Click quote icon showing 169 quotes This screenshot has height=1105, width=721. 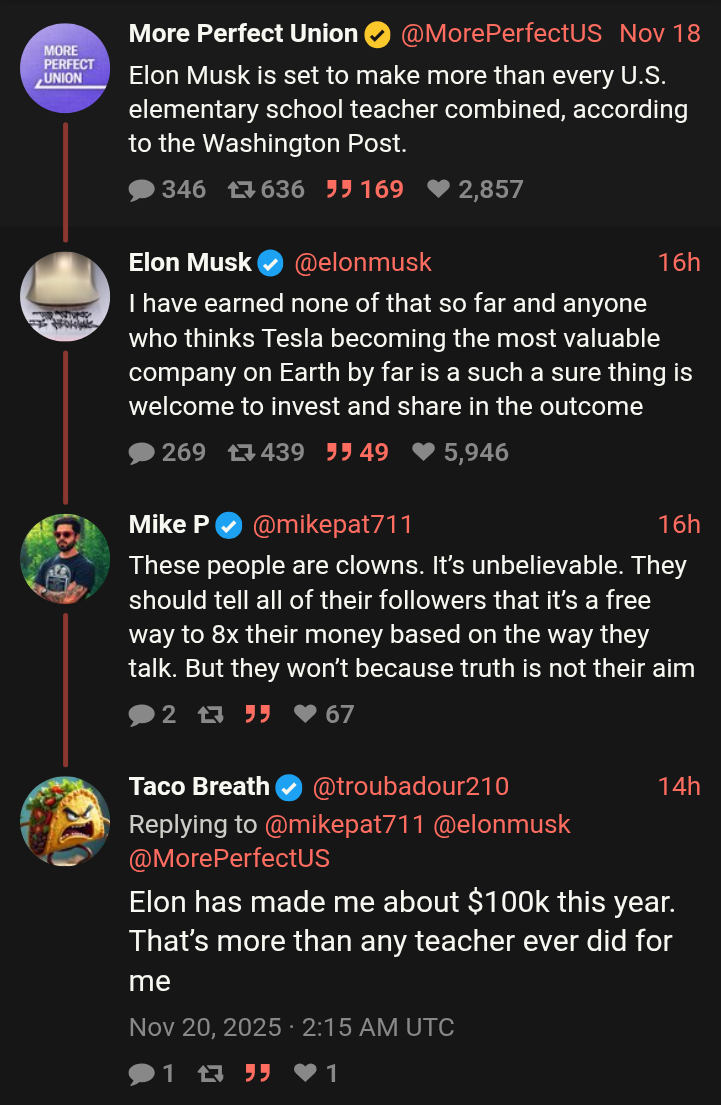click(x=340, y=189)
